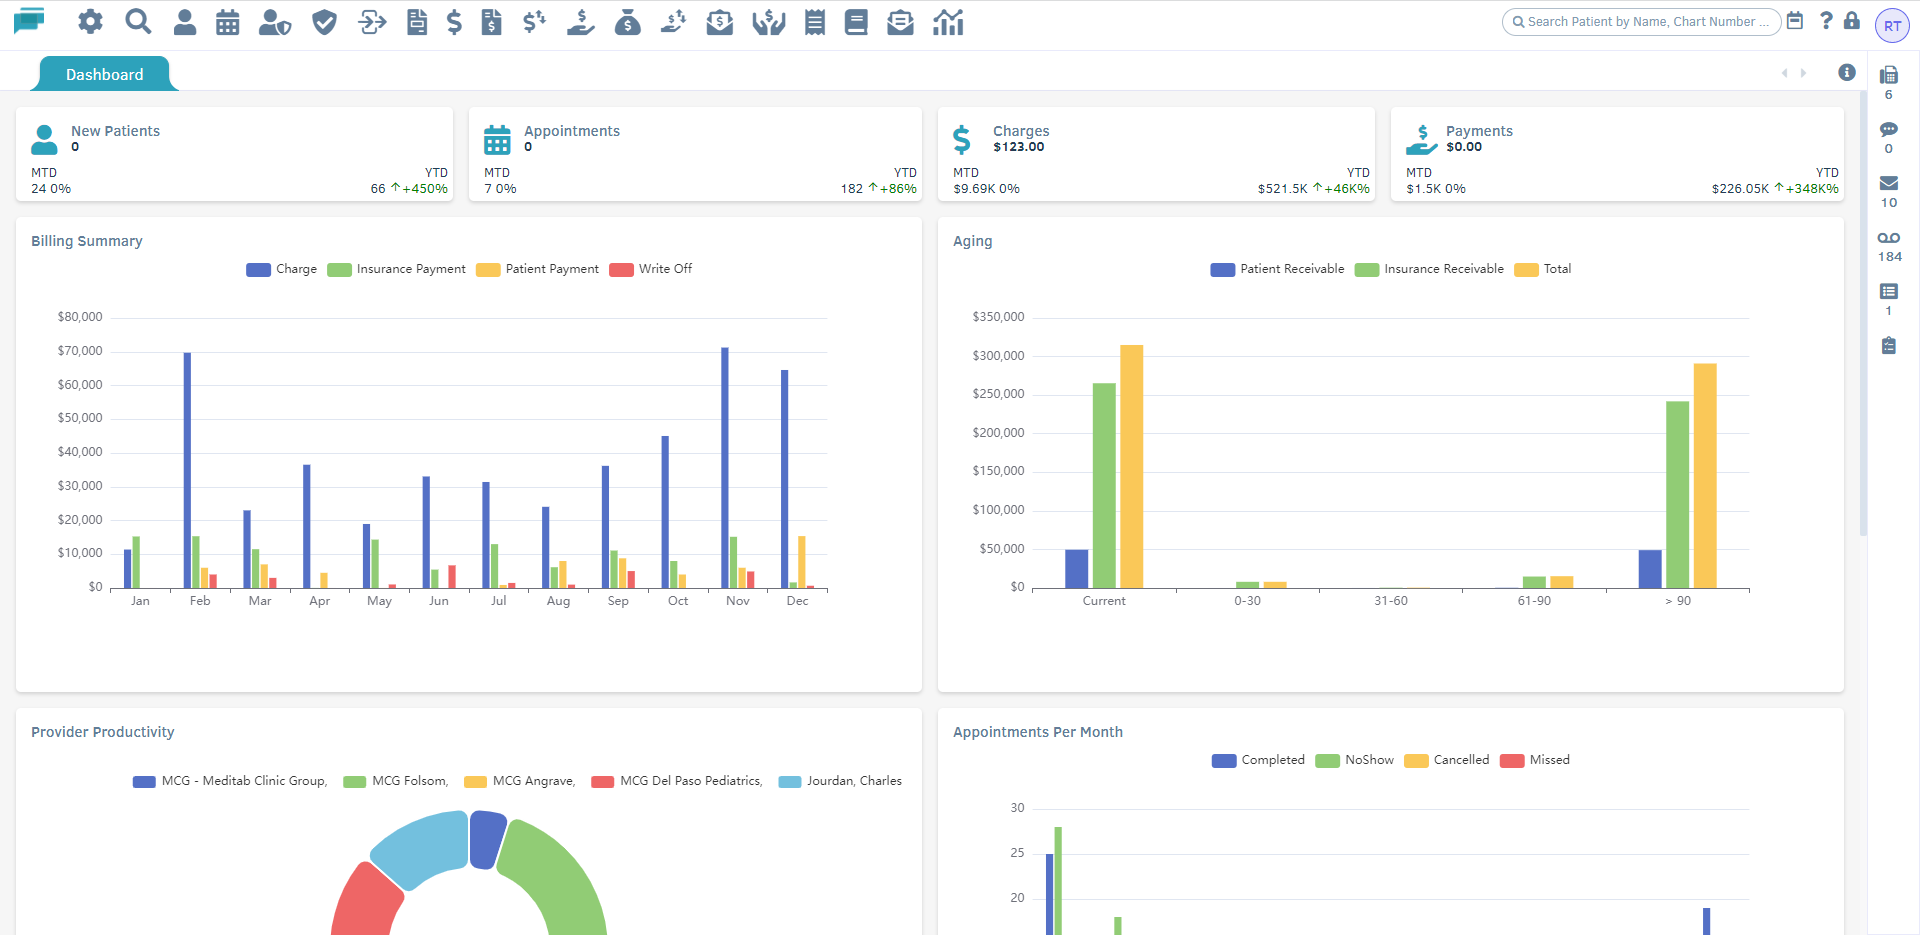Open the calendar picker near search bar
1920x935 pixels.
[1796, 21]
